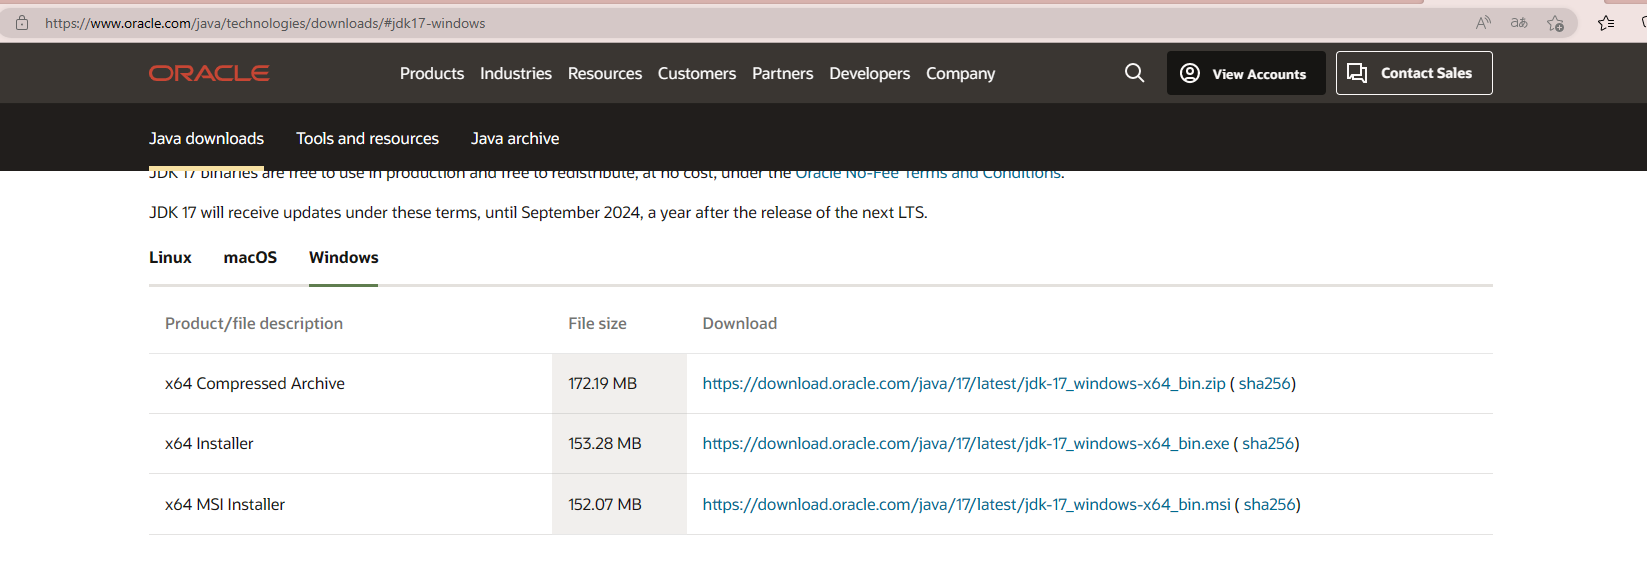1647x577 pixels.
Task: Click the x64 Installer description text
Action: 209,443
